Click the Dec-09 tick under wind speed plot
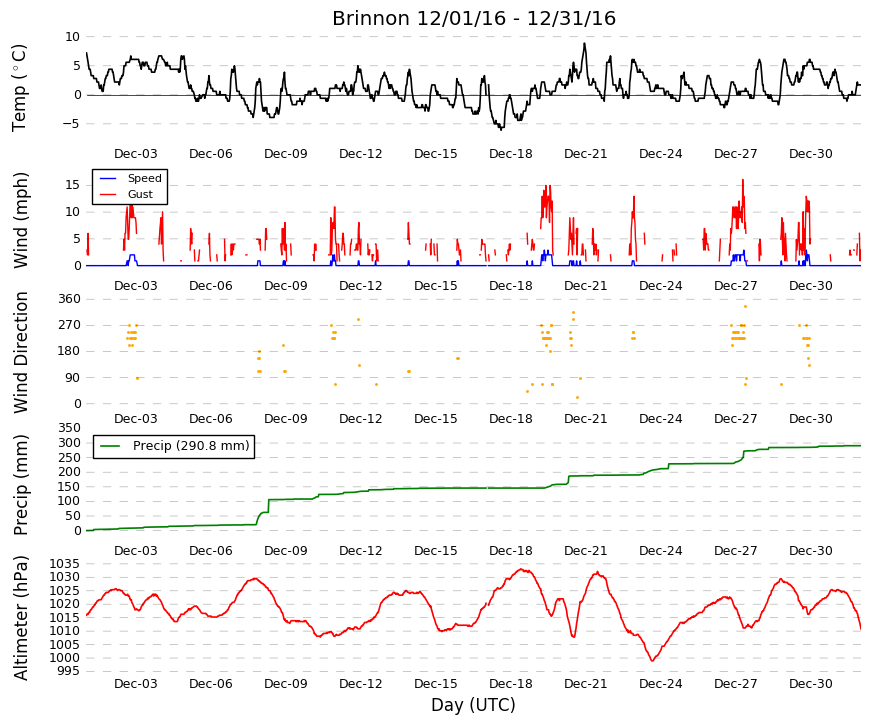Viewport: 871px width, 725px height. (x=286, y=286)
